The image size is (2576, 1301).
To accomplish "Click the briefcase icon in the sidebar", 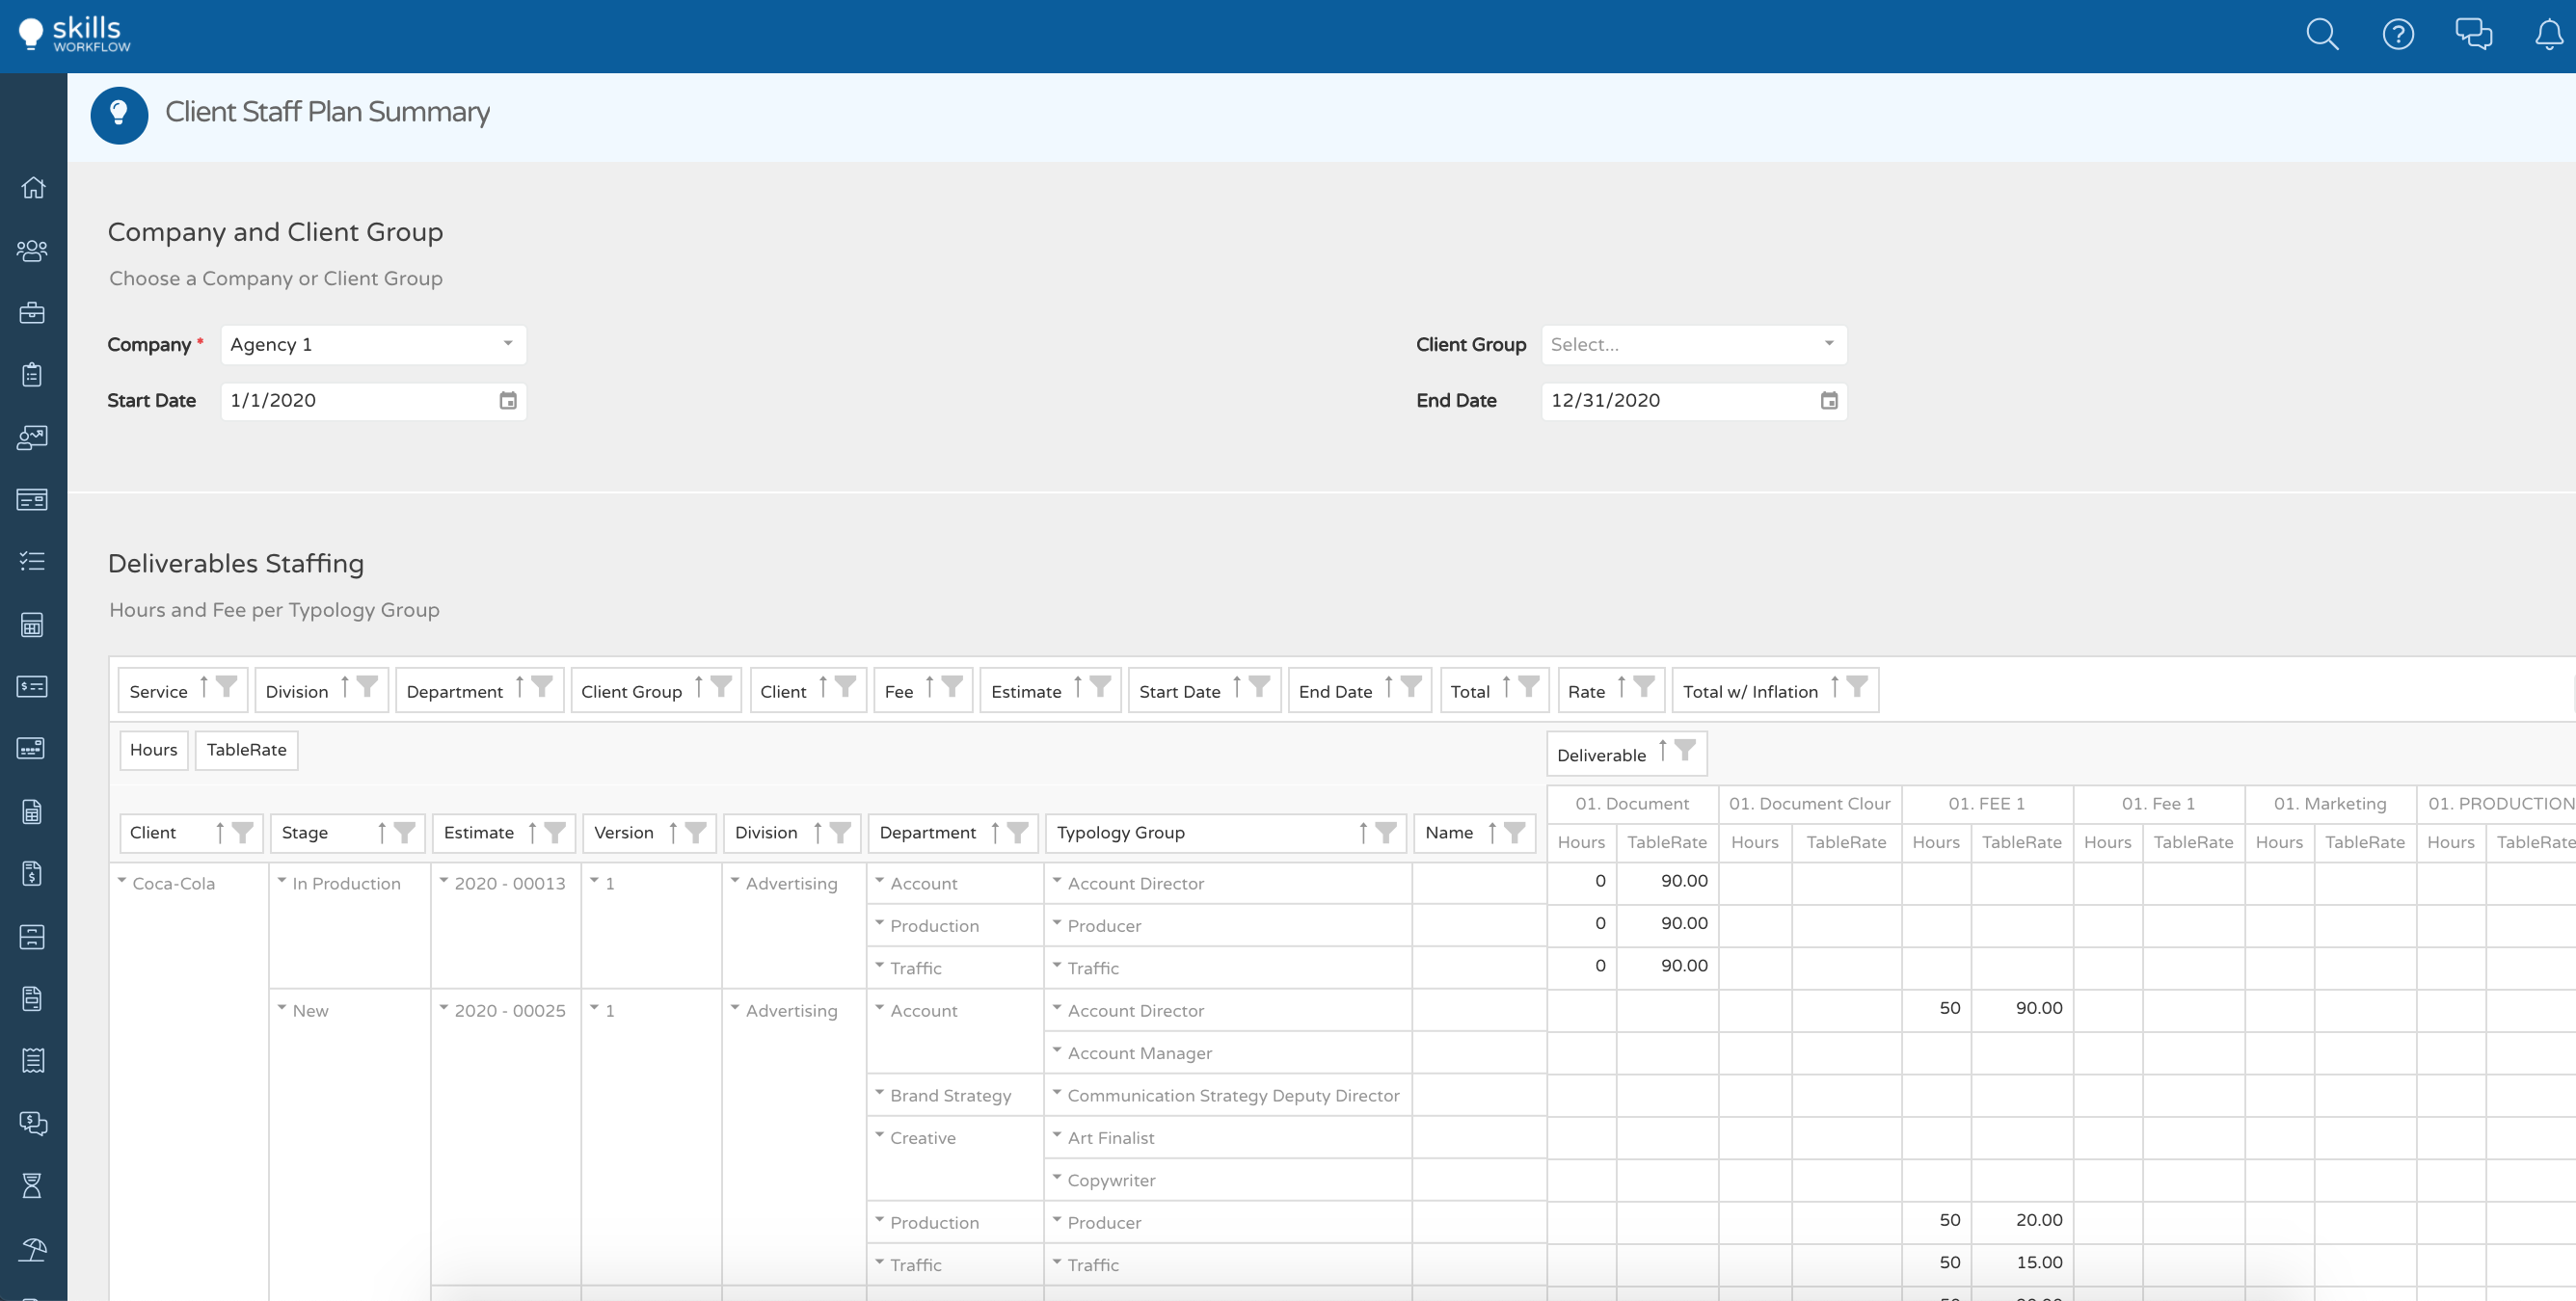I will point(33,312).
